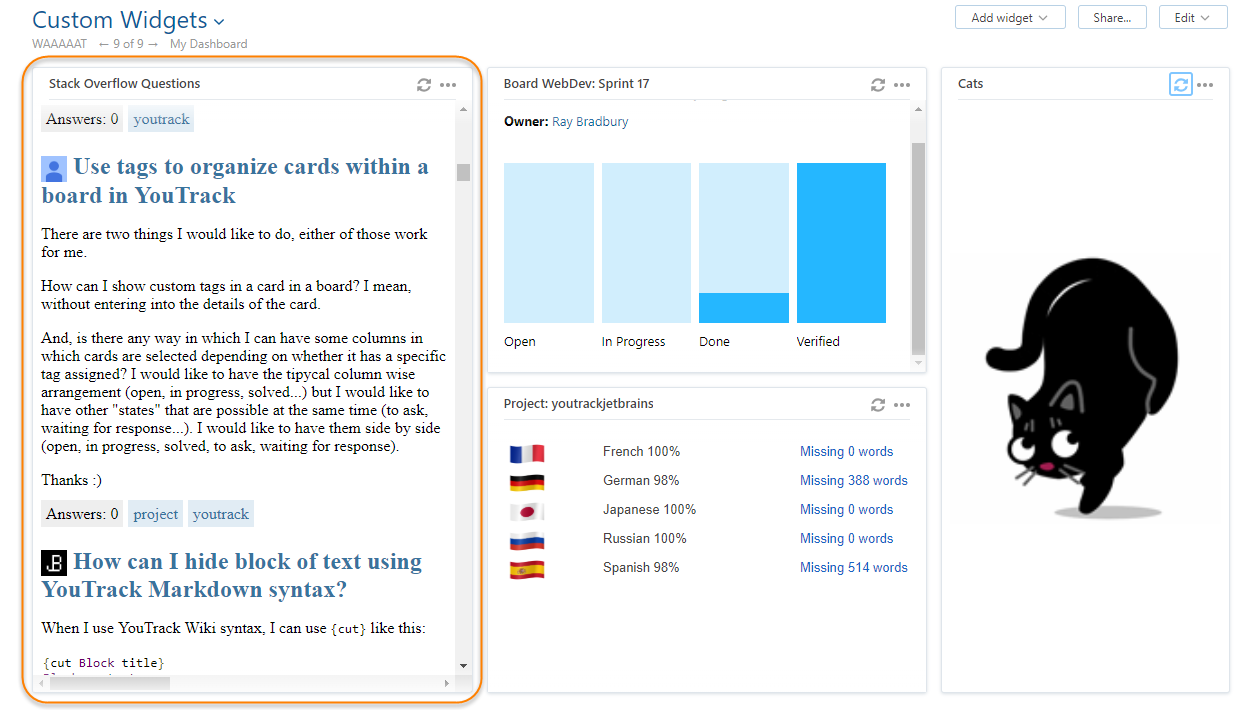Click the 'German 98%' text
The image size is (1242, 718).
coord(641,481)
